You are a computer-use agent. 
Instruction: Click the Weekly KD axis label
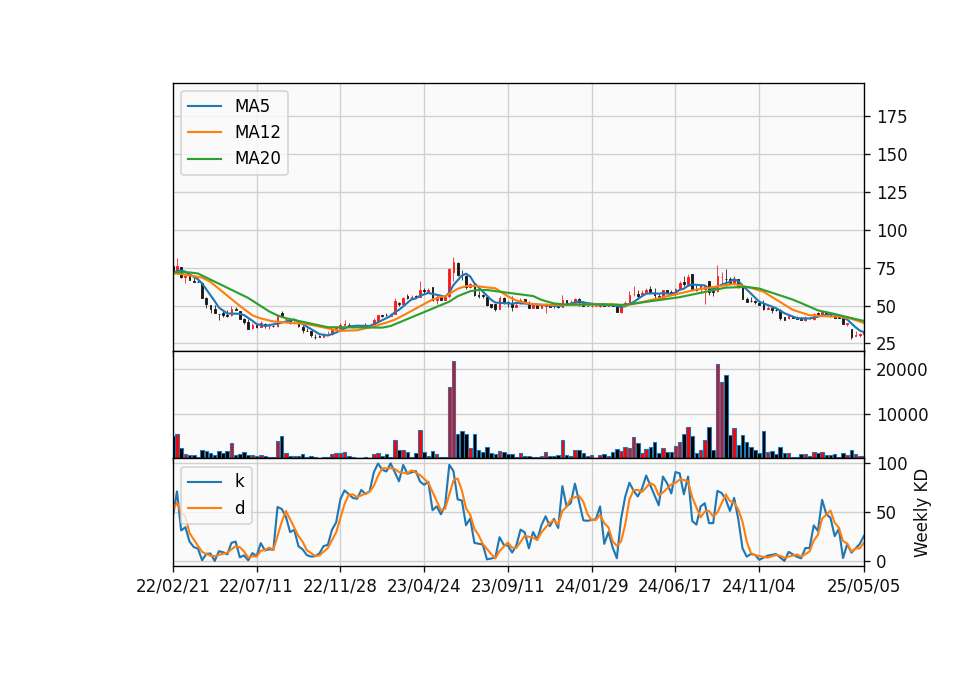[921, 513]
